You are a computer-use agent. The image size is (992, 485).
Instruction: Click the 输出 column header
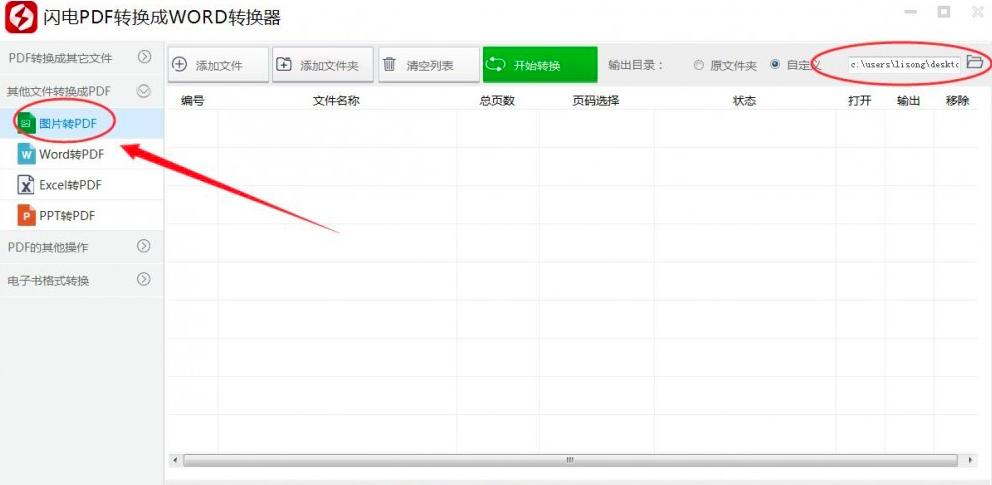click(x=908, y=101)
